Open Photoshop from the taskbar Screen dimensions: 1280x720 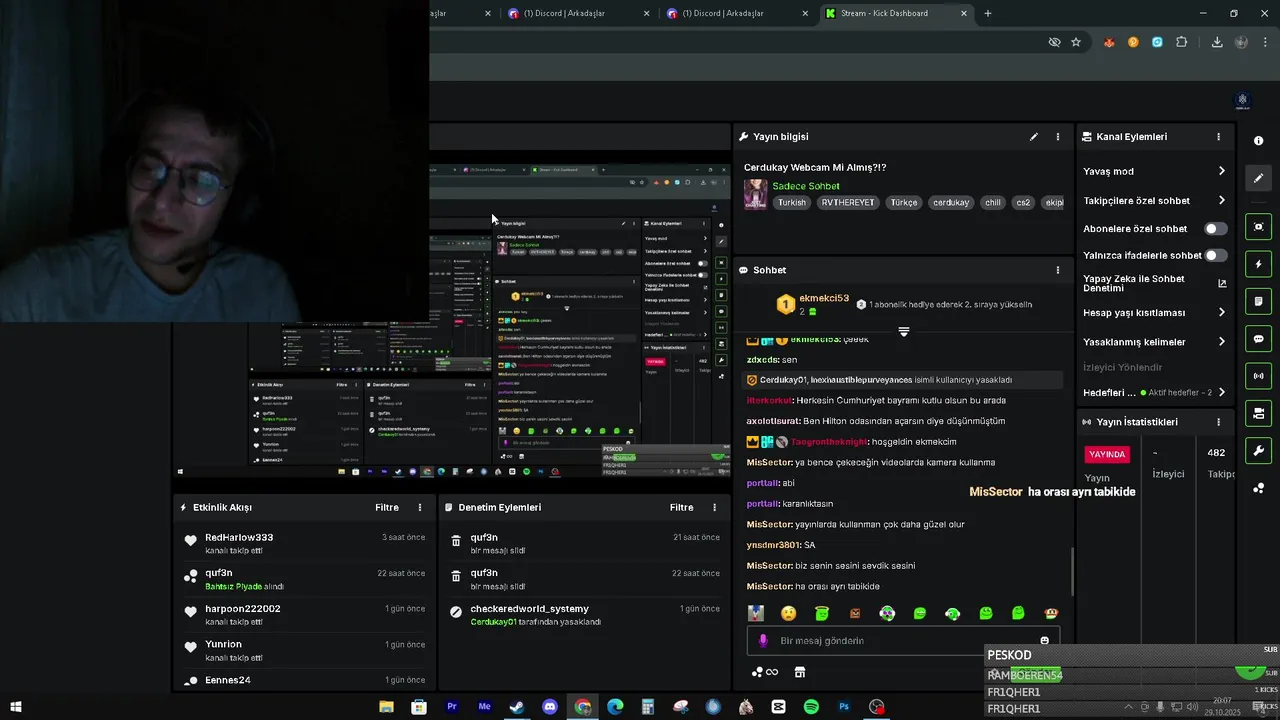tap(844, 707)
